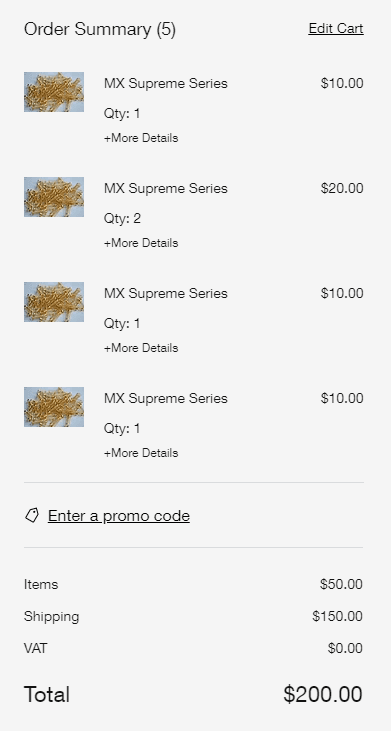Expand More Details for the last item
Screen dimensions: 391x731
[x=141, y=453]
